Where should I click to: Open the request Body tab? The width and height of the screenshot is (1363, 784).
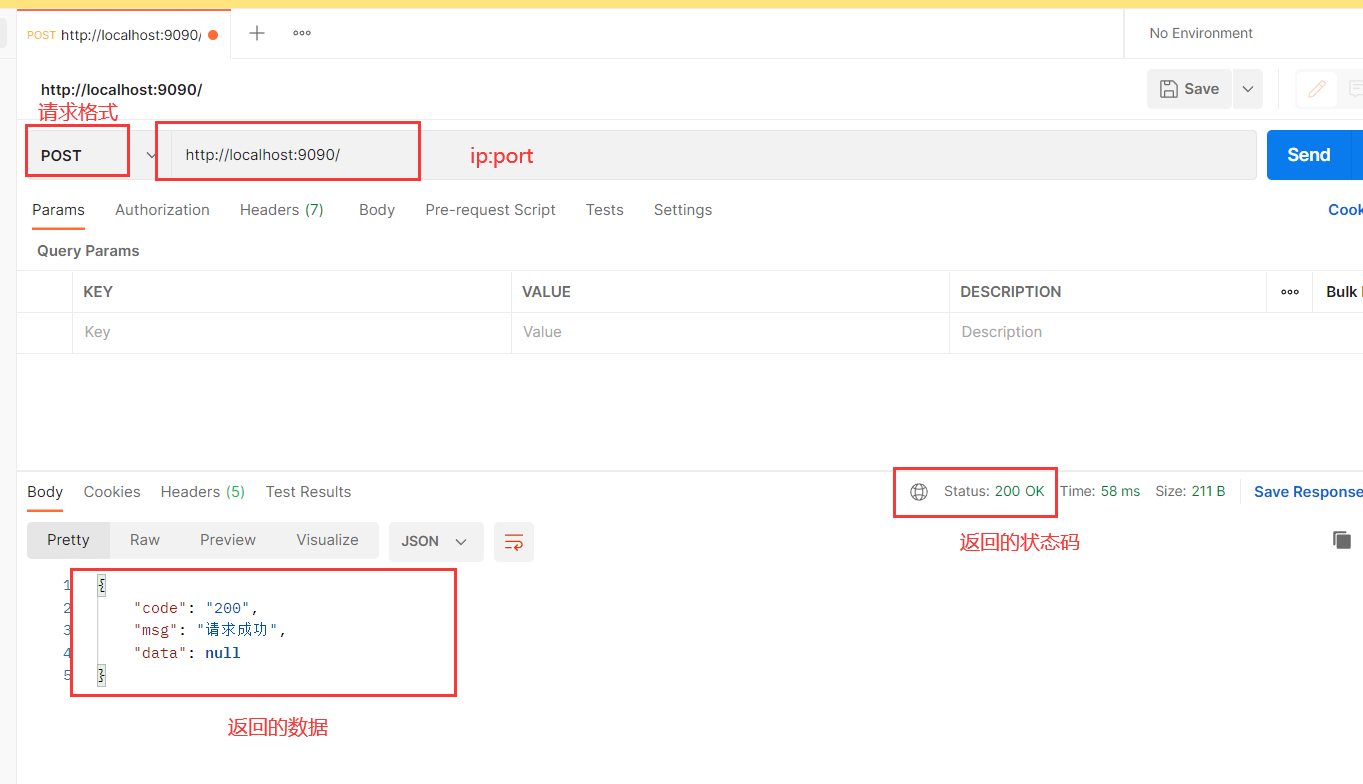coord(377,210)
